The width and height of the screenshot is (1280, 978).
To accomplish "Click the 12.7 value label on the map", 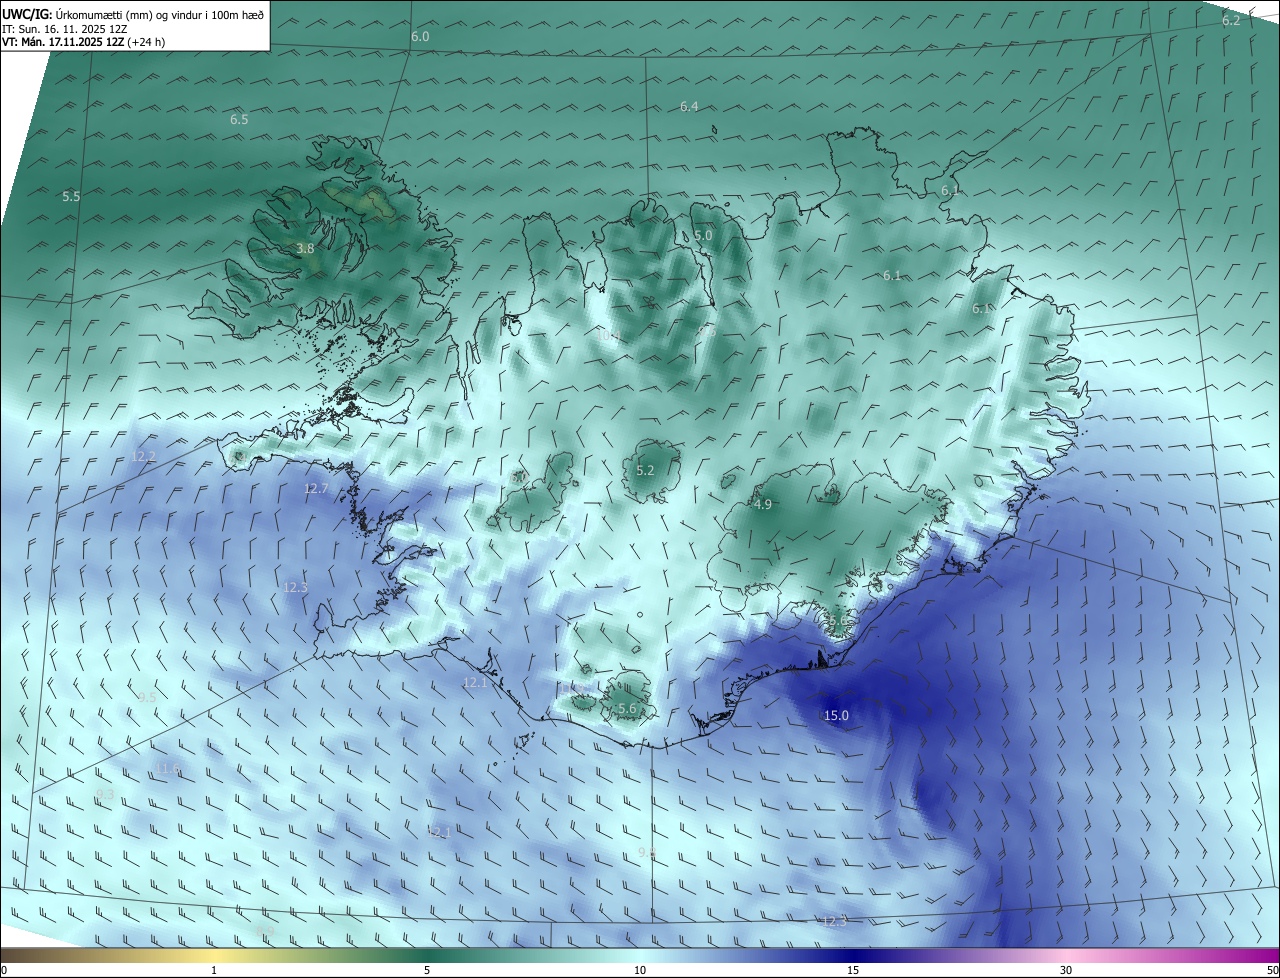I will tap(316, 489).
